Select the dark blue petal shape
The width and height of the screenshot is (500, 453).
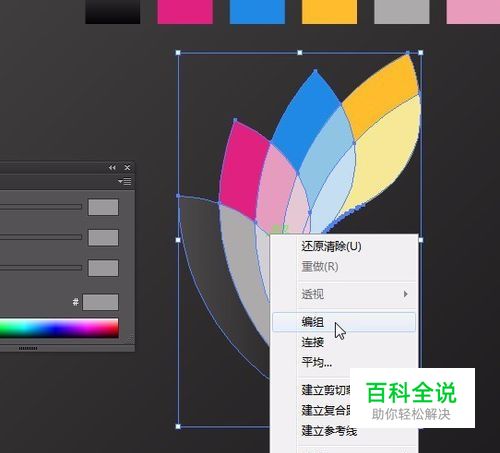pyautogui.click(x=303, y=120)
